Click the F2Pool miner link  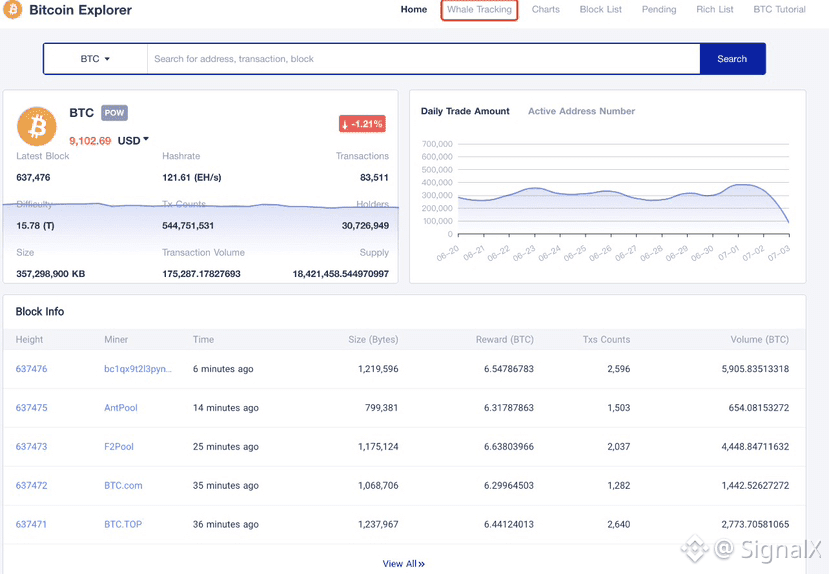coord(117,447)
